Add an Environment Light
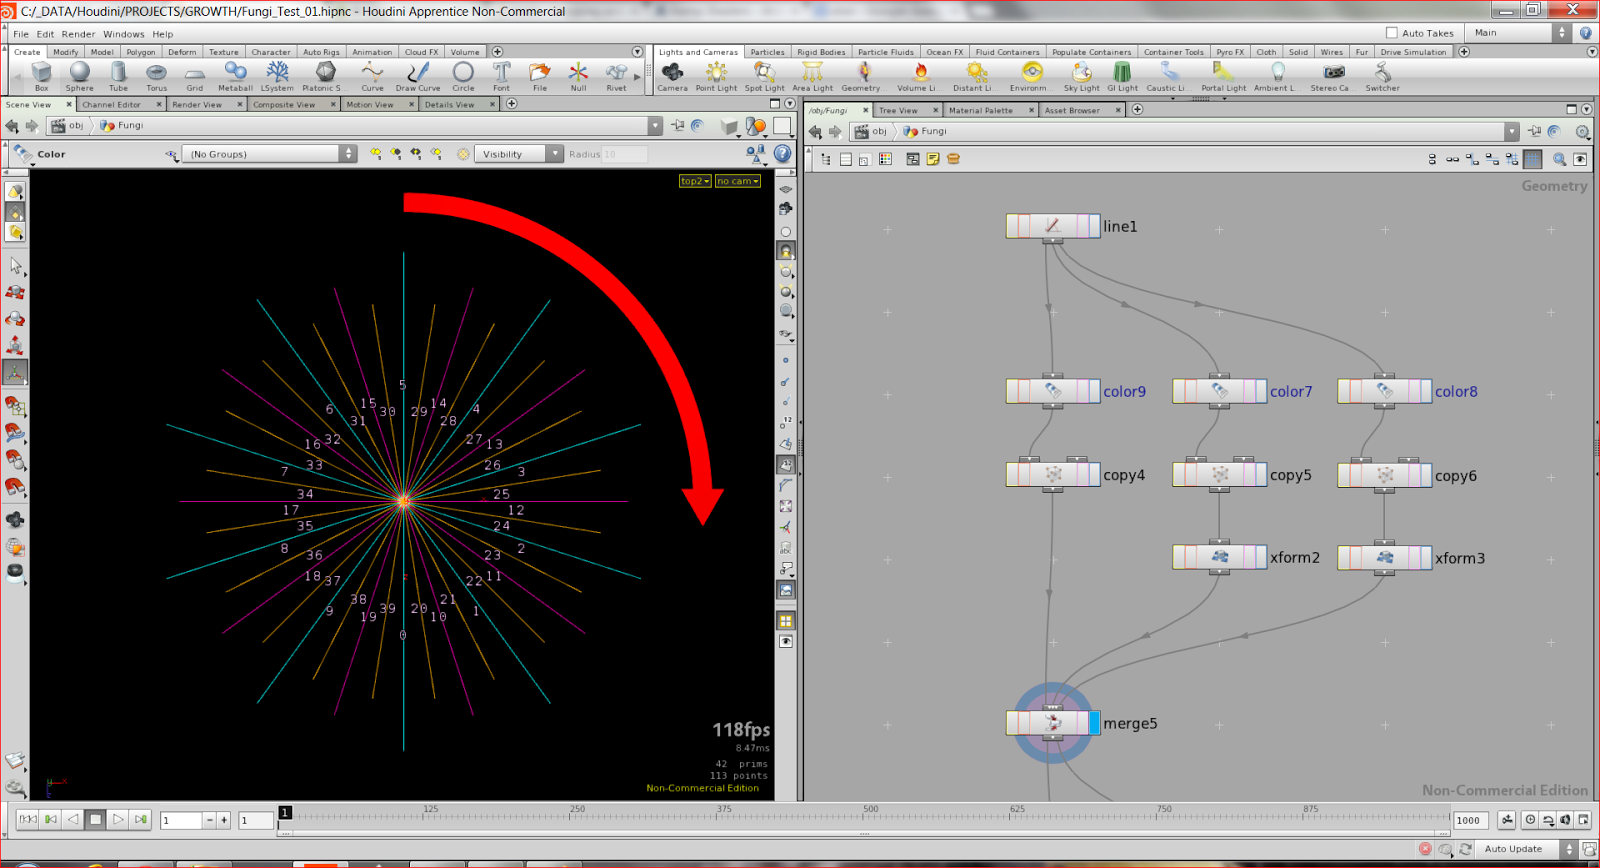 pyautogui.click(x=1031, y=76)
